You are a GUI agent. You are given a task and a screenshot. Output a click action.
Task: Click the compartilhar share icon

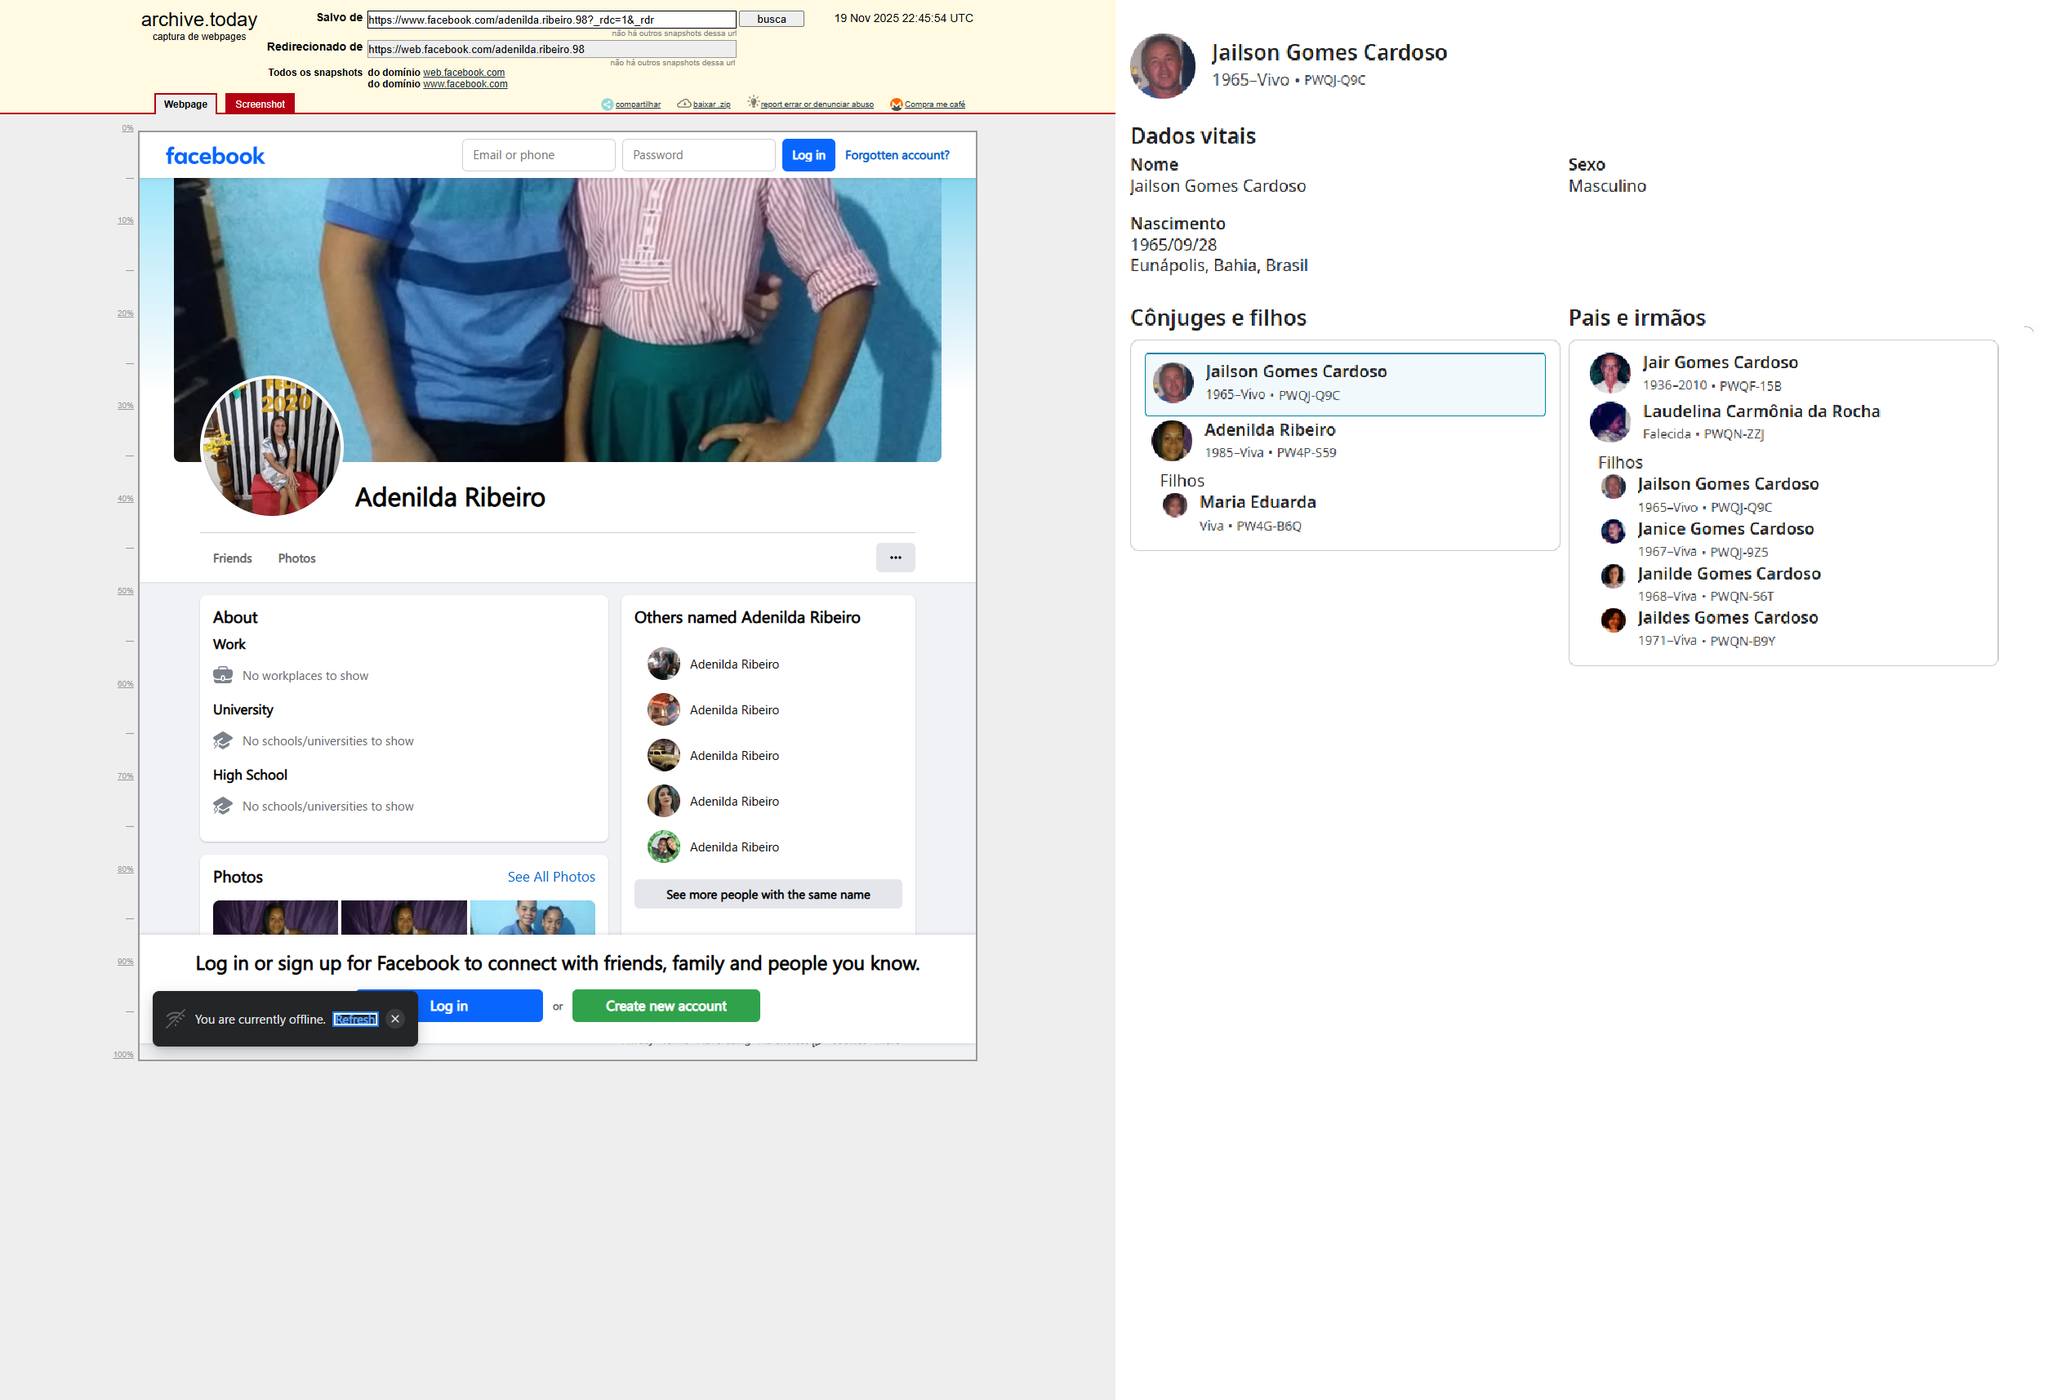(x=606, y=104)
